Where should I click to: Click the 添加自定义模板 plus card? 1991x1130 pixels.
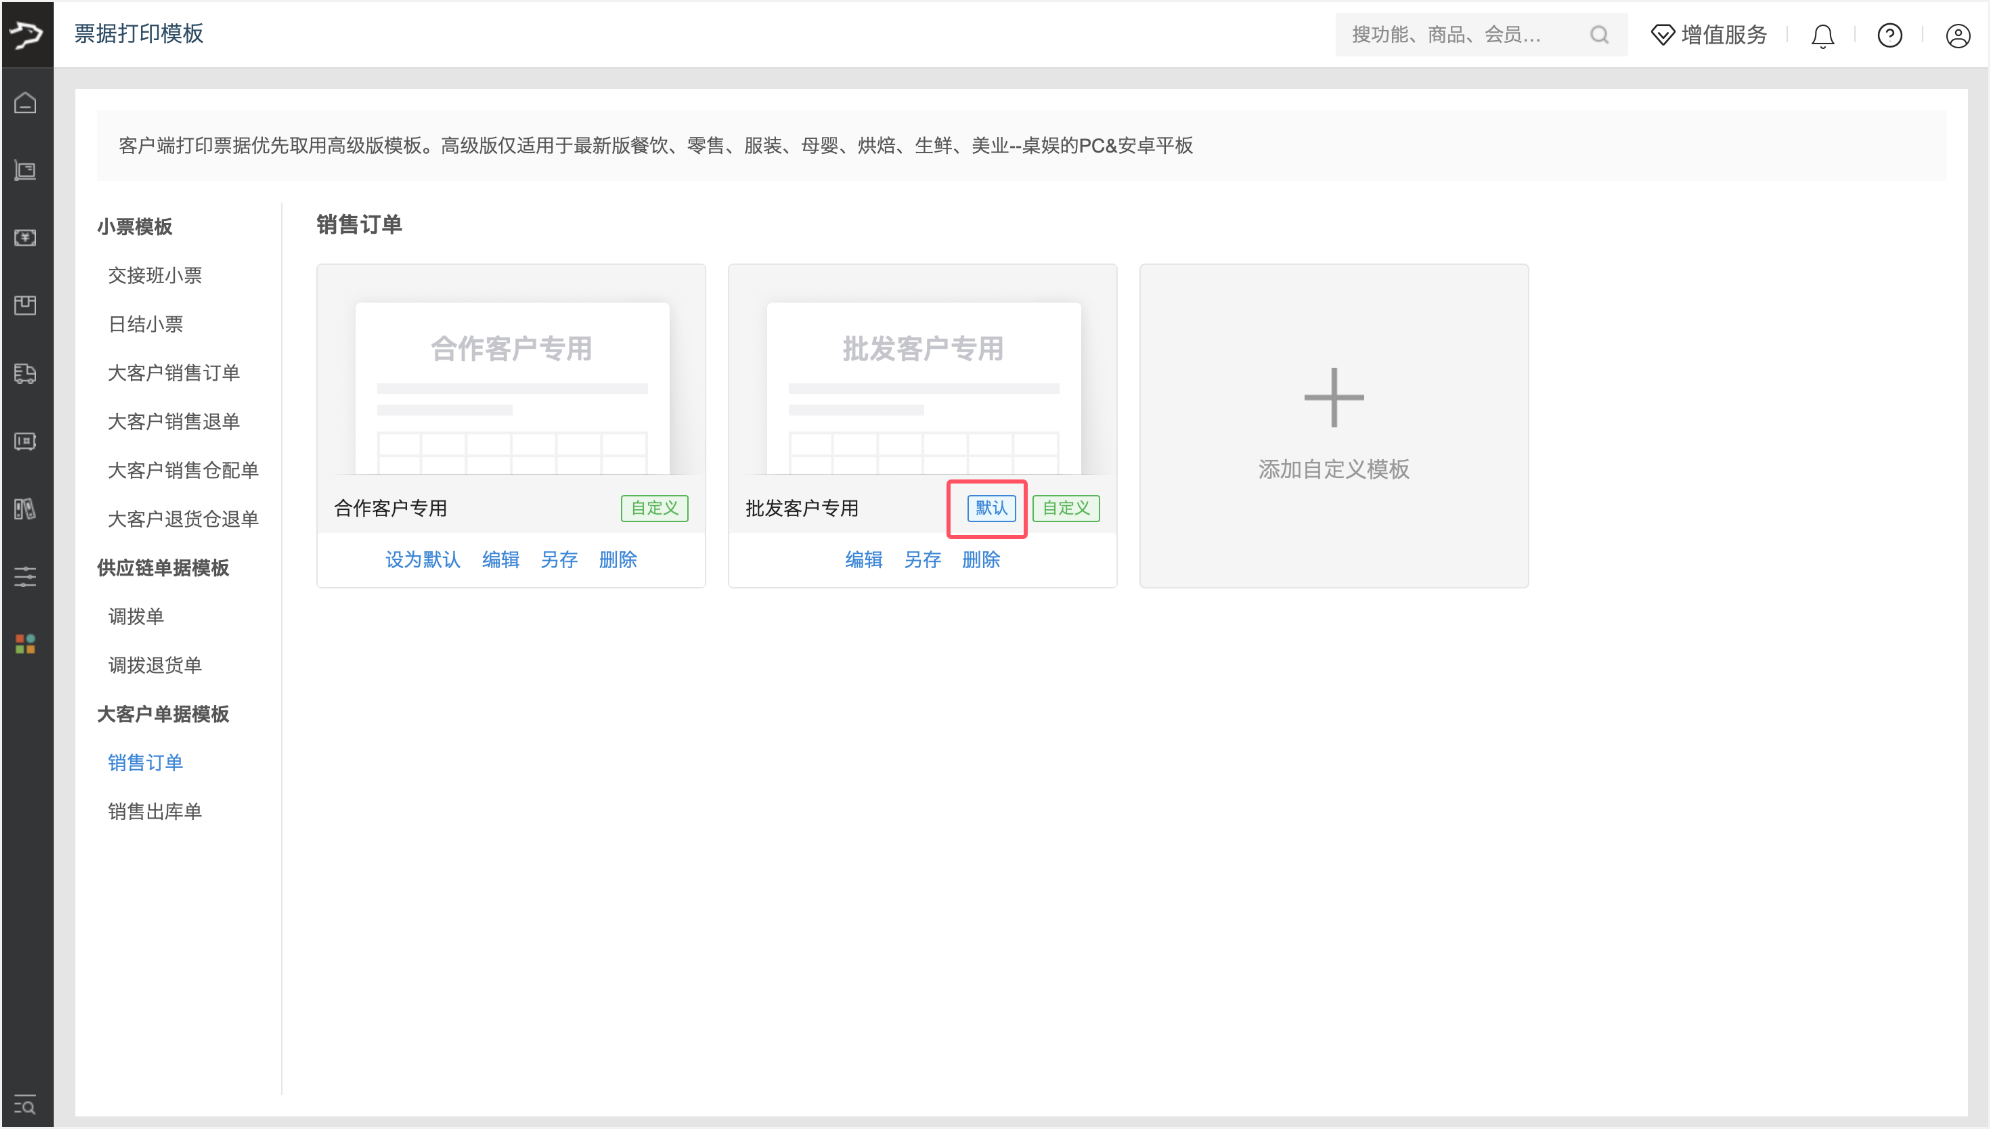pyautogui.click(x=1333, y=425)
